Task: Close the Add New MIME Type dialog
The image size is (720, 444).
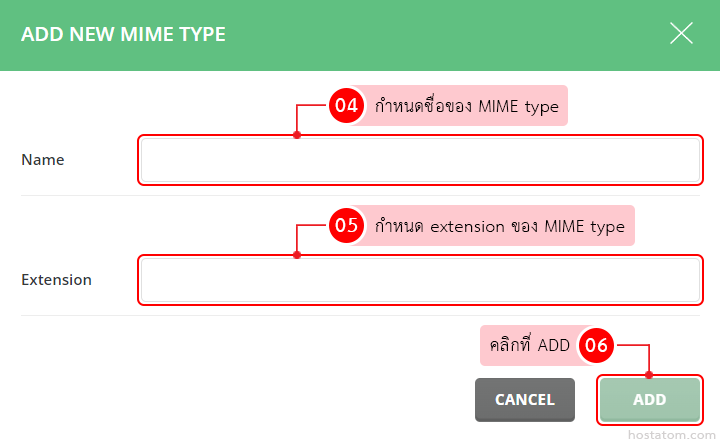Action: point(681,34)
